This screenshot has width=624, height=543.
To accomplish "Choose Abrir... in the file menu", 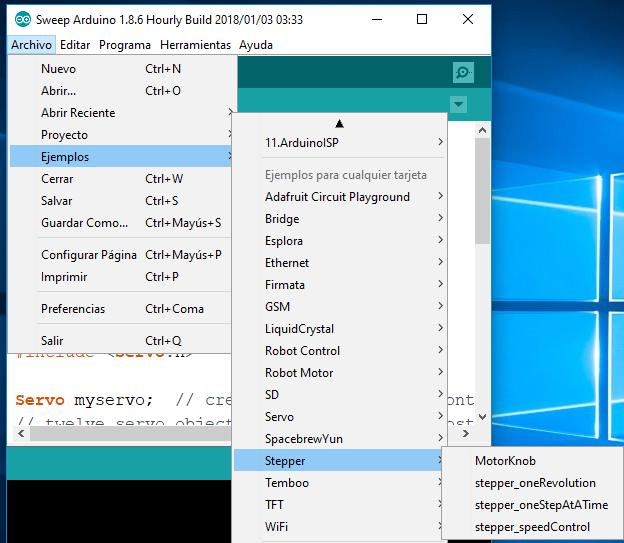I will [121, 91].
